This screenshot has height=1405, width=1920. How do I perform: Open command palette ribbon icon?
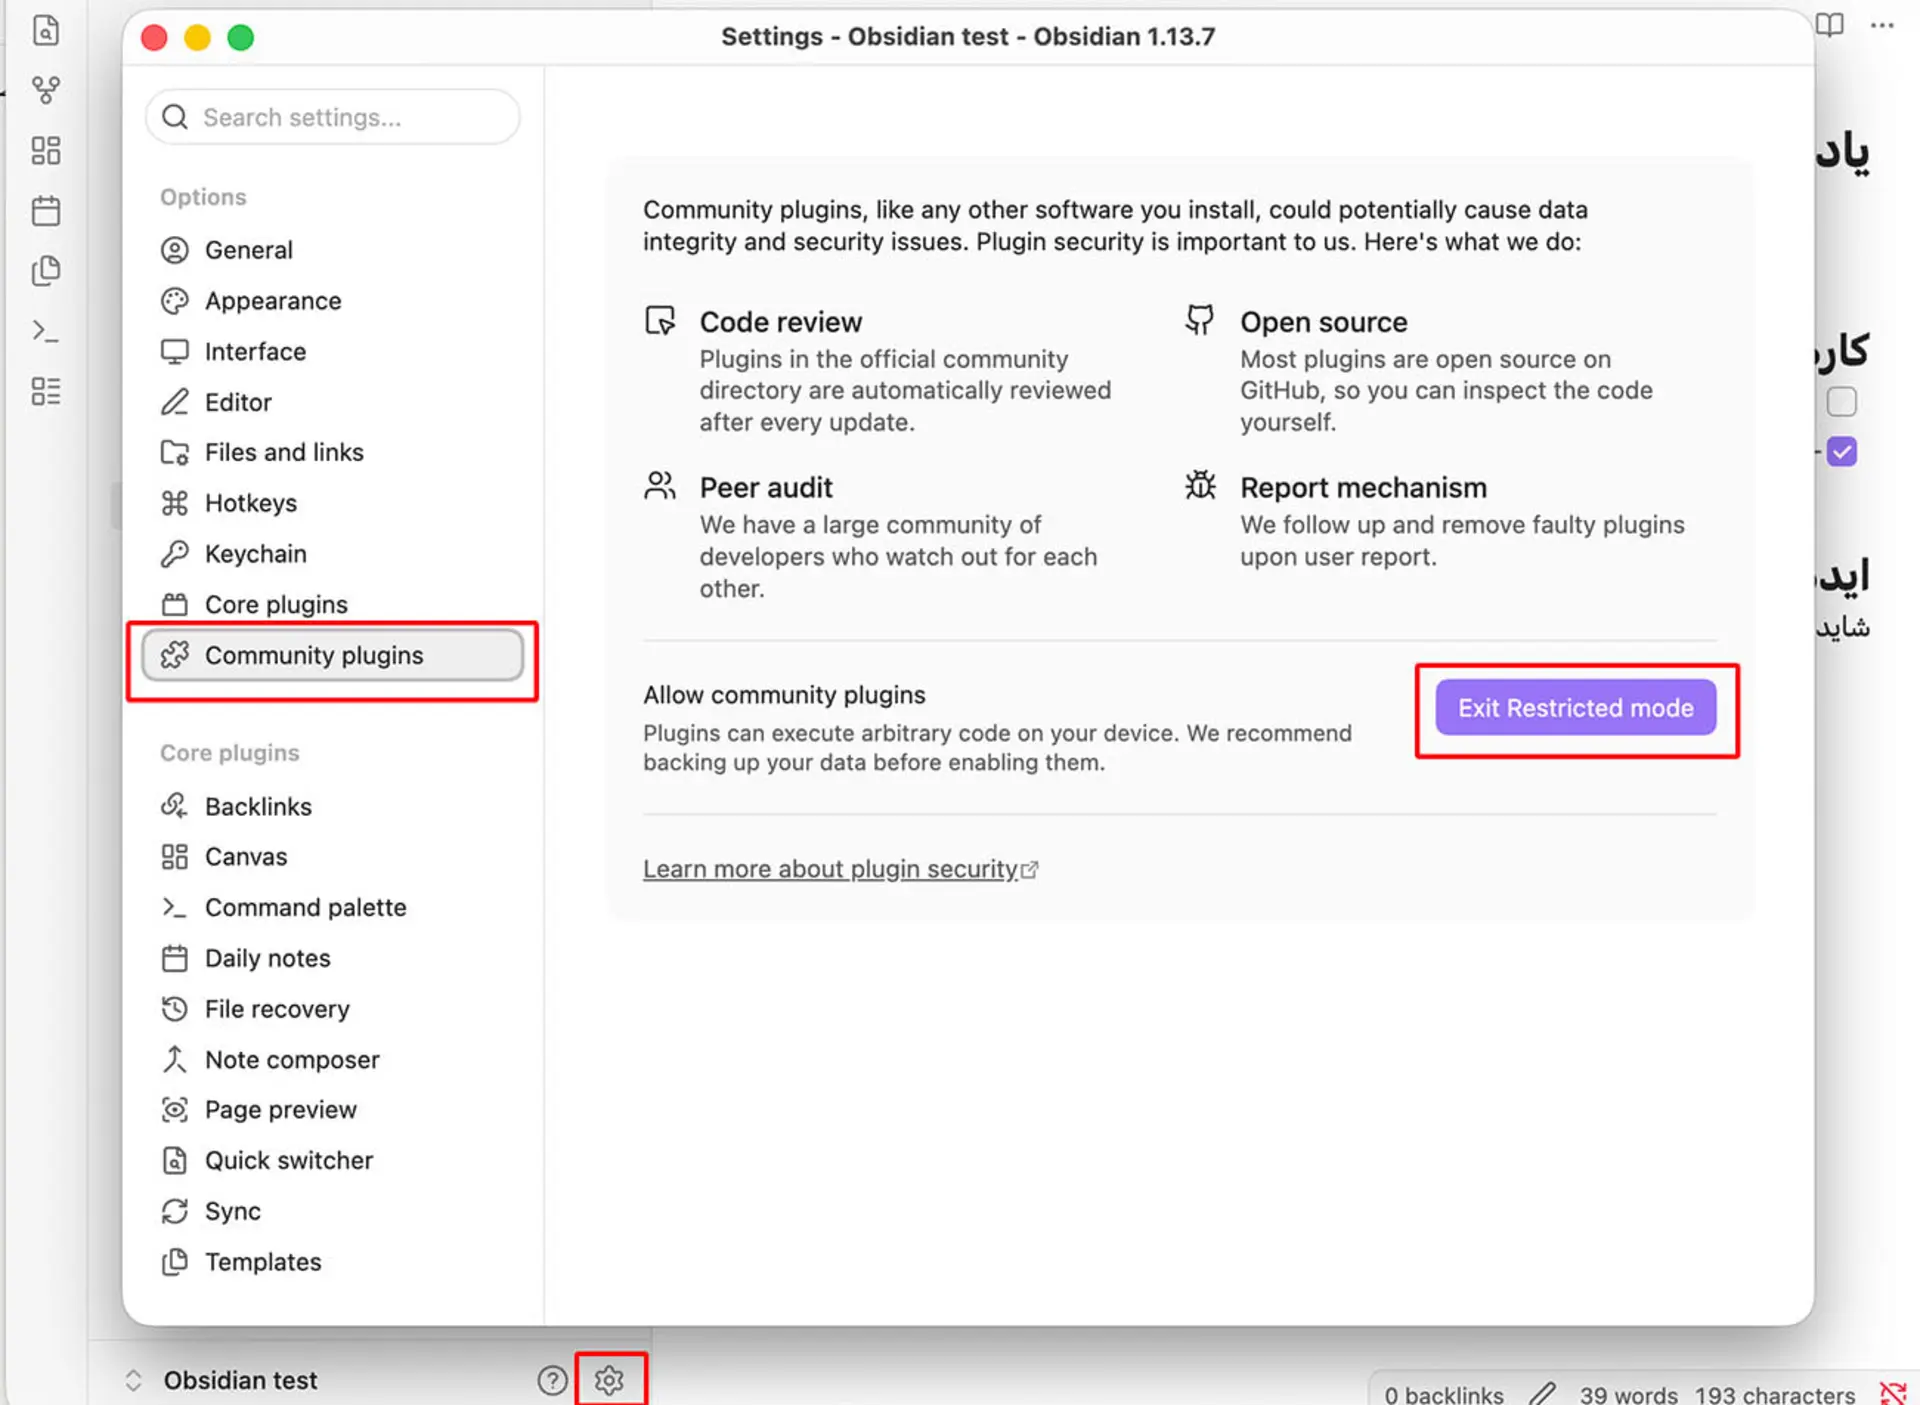(46, 331)
